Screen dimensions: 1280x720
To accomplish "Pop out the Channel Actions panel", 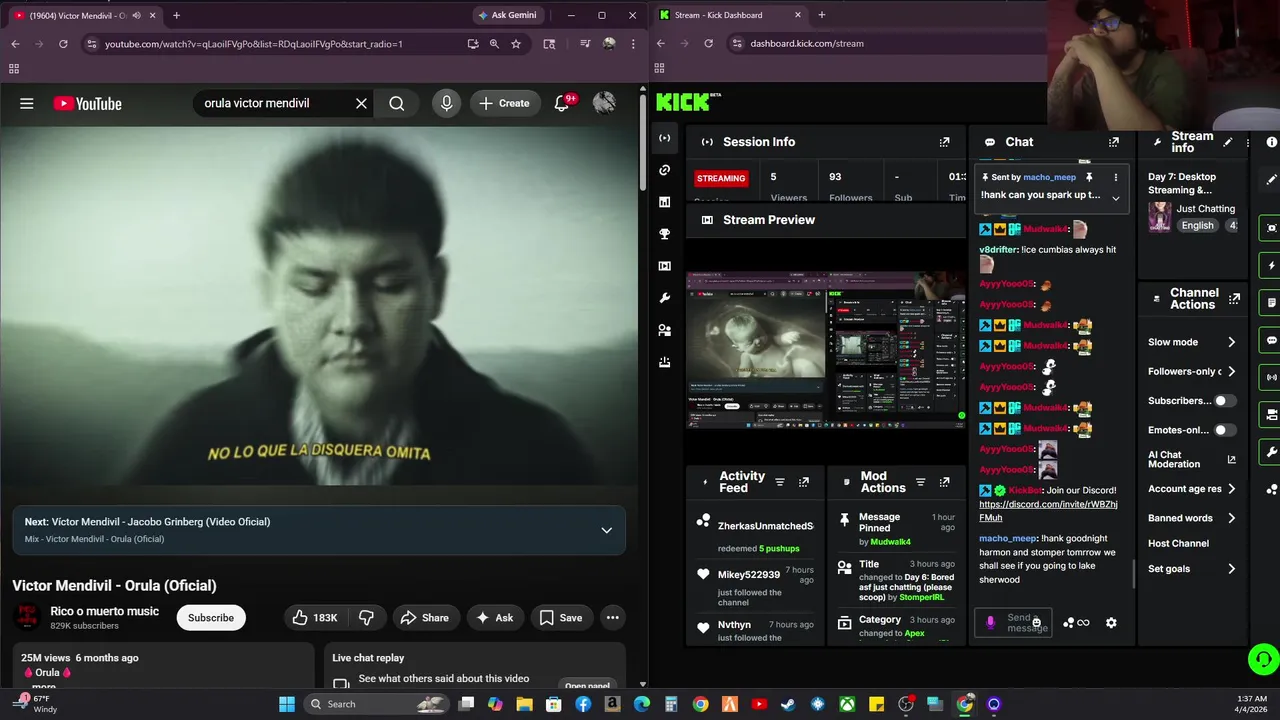I will [x=1235, y=299].
